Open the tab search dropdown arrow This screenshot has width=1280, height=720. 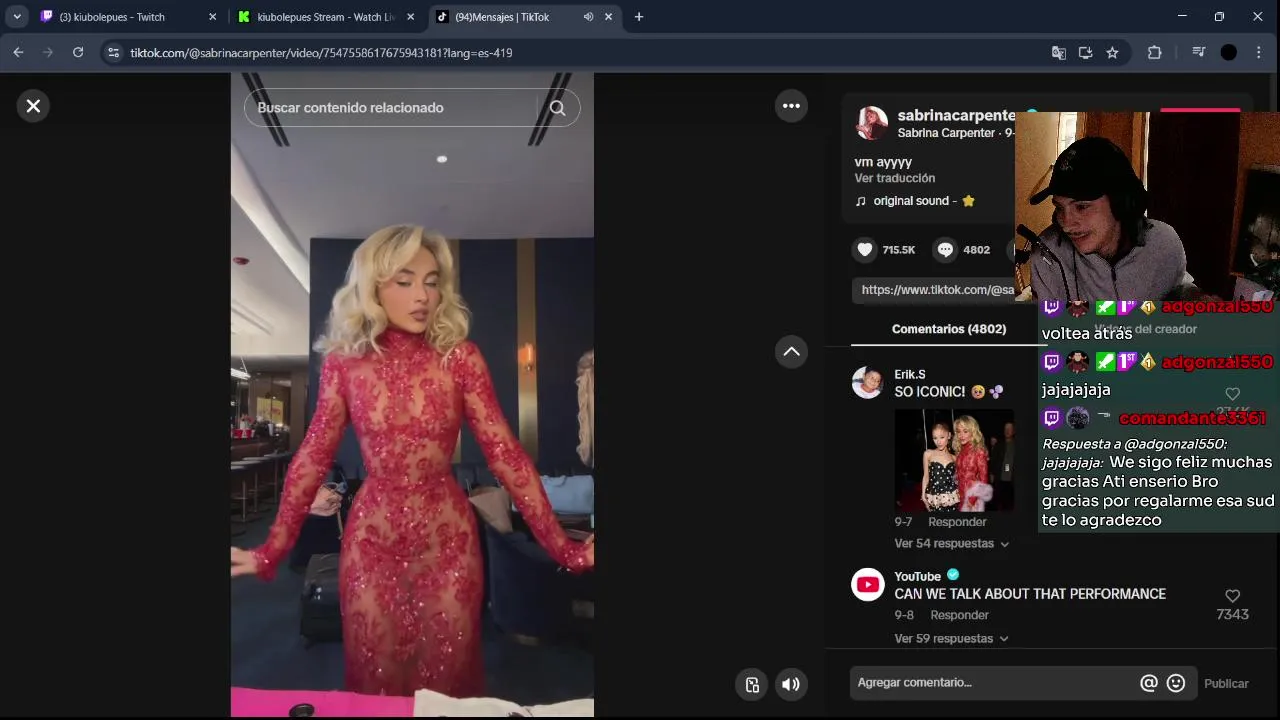pos(16,17)
